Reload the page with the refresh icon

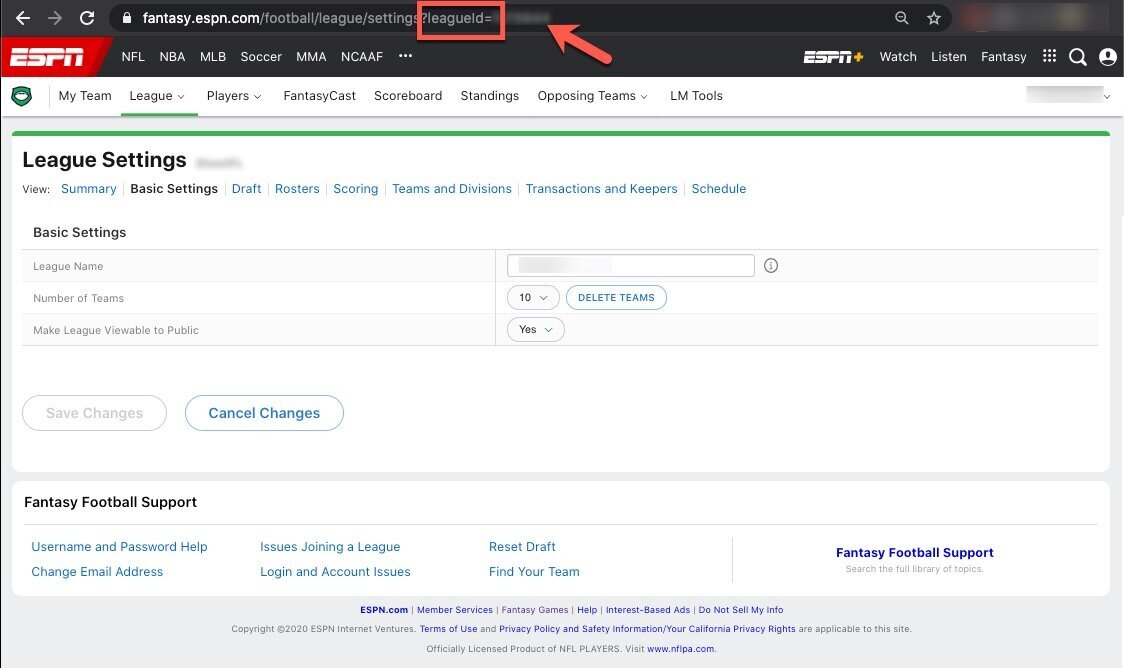pyautogui.click(x=87, y=18)
